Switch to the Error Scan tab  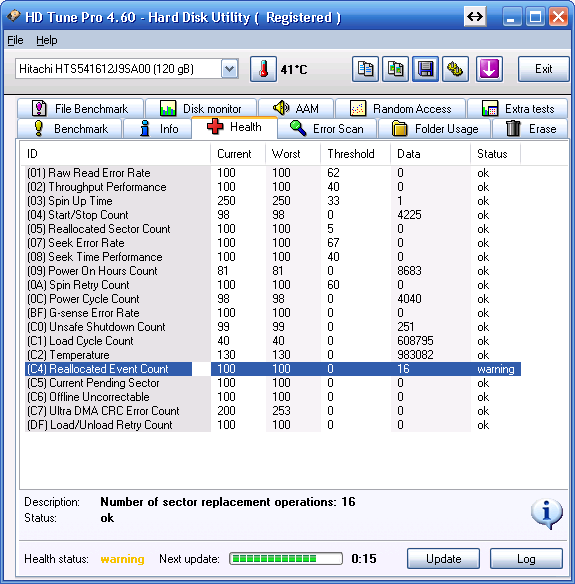(x=327, y=129)
